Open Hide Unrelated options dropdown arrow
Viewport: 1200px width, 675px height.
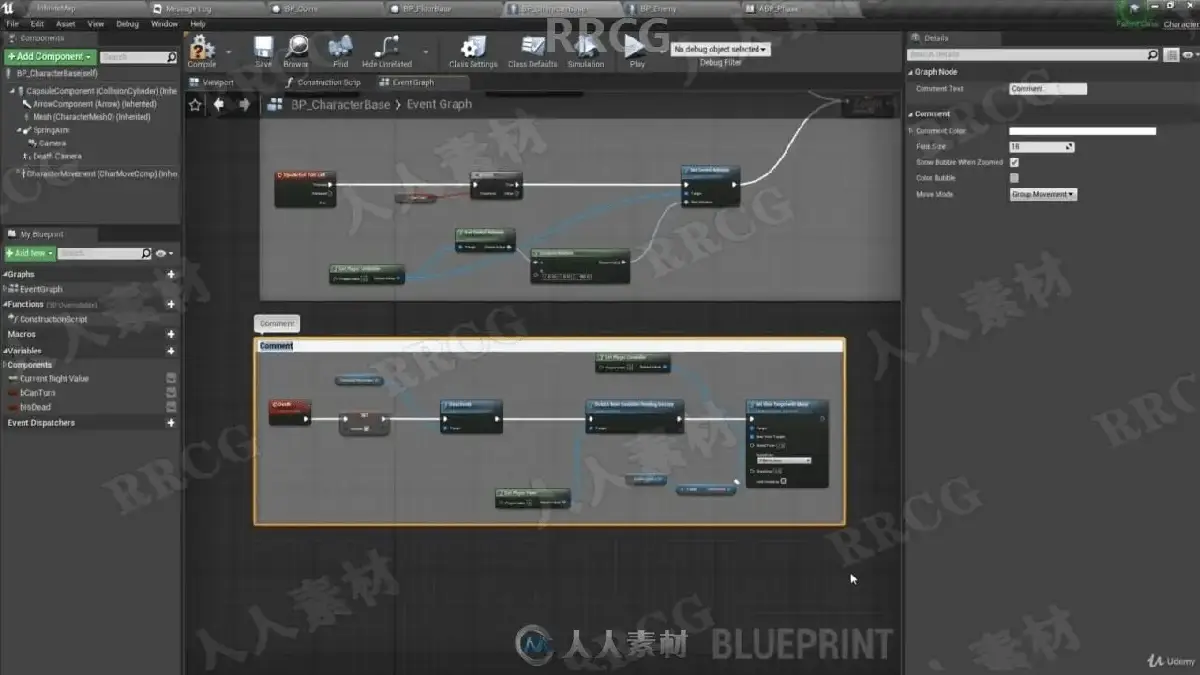tap(427, 51)
